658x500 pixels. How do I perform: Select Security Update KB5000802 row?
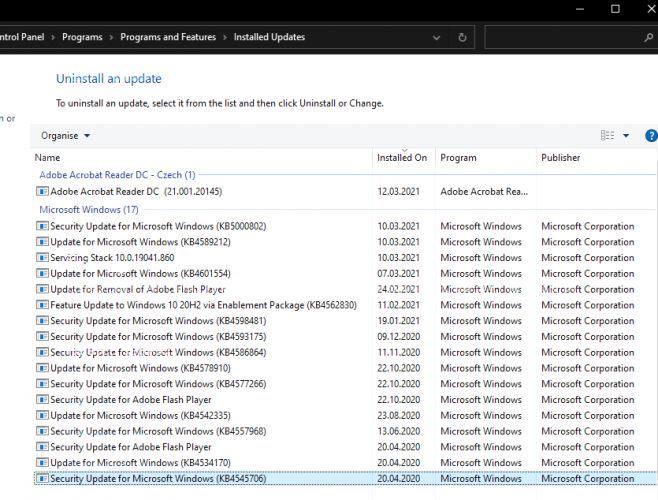click(x=345, y=226)
